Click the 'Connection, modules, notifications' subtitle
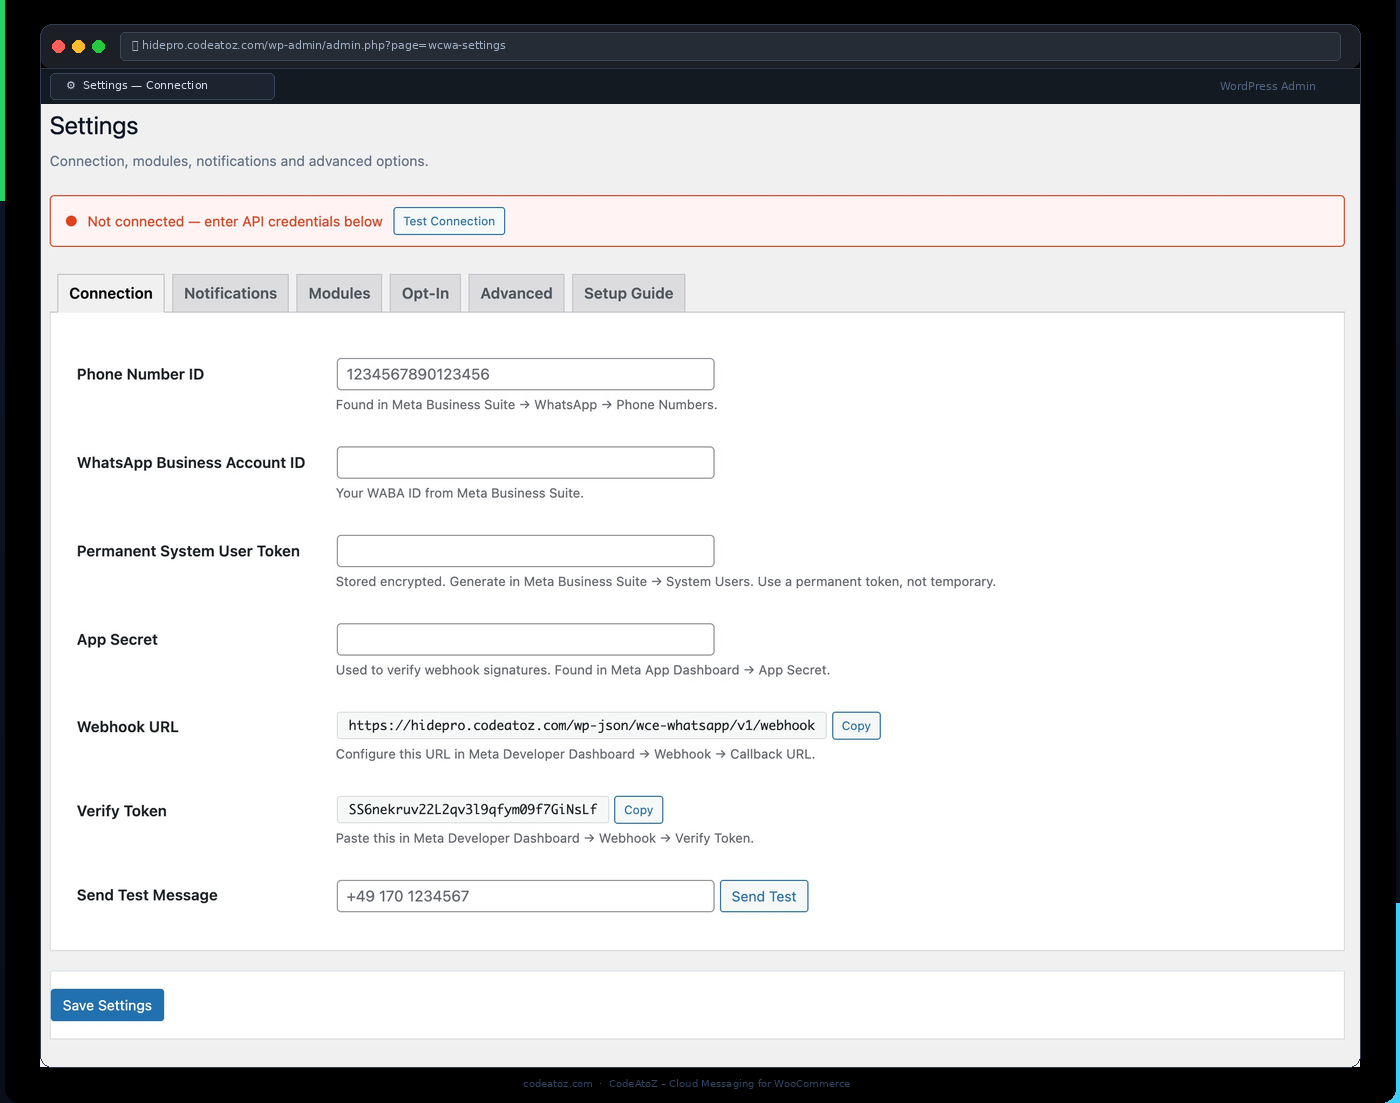Image resolution: width=1400 pixels, height=1103 pixels. (239, 161)
